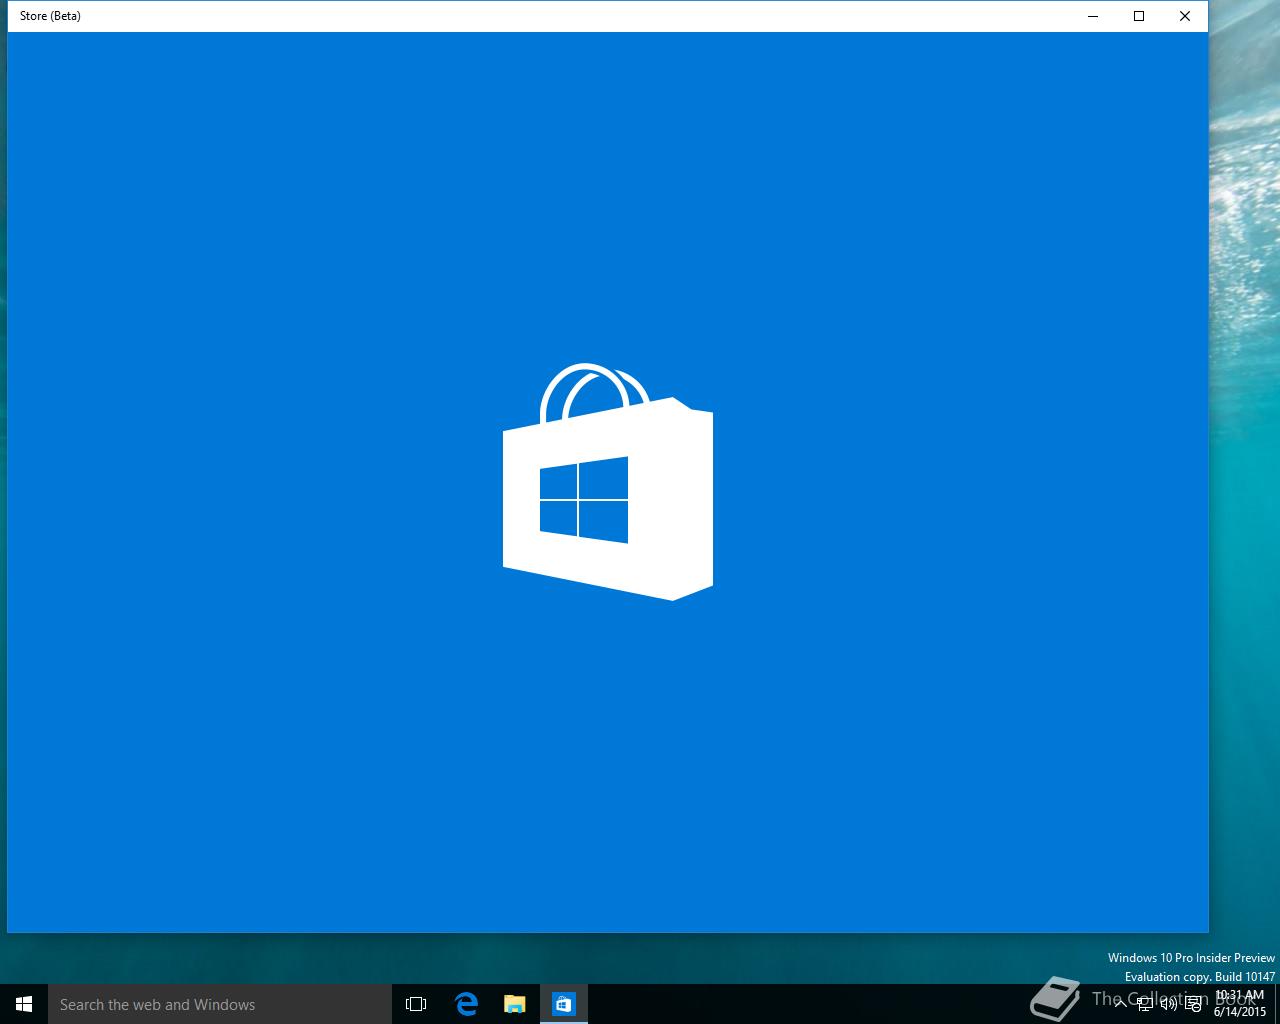
Task: Minimize the Store (Beta) window
Action: tap(1093, 16)
